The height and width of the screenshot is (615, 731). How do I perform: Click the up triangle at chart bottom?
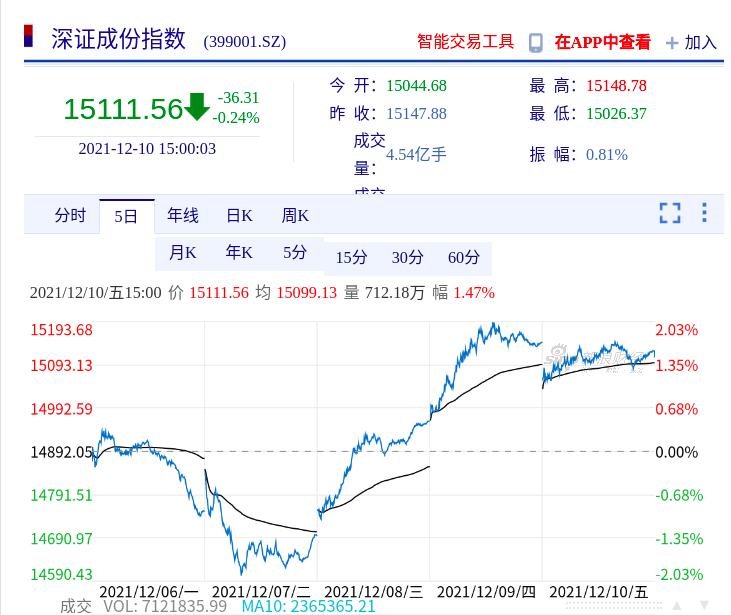(677, 606)
